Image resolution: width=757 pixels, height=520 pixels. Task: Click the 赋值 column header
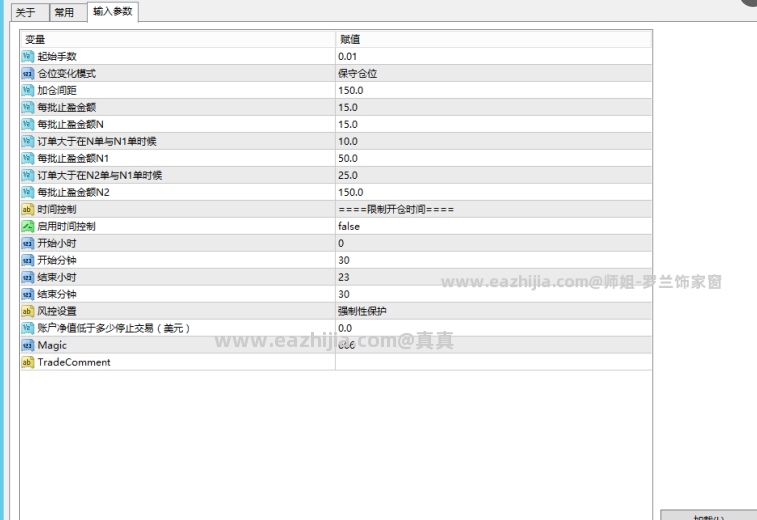click(x=493, y=39)
